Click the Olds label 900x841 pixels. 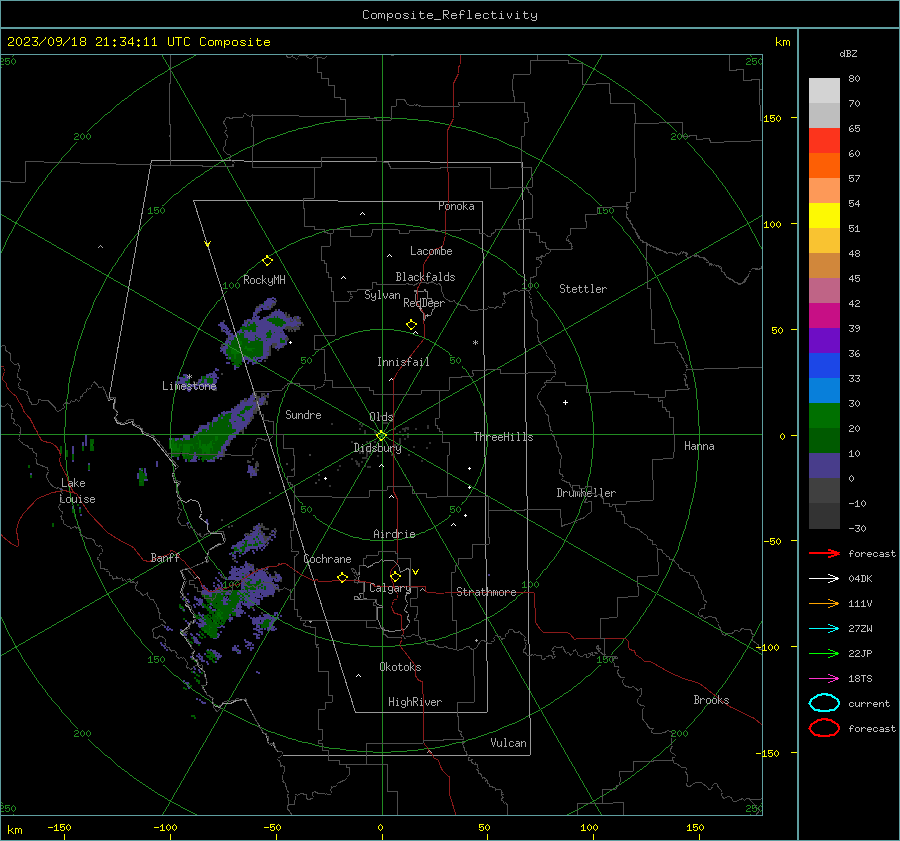(x=381, y=417)
